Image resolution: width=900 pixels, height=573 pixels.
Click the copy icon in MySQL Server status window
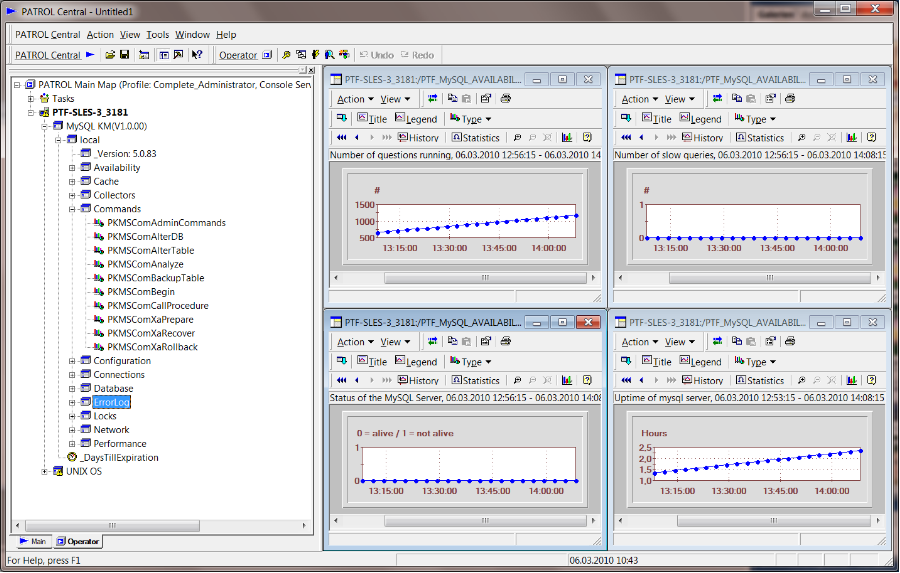[x=452, y=341]
